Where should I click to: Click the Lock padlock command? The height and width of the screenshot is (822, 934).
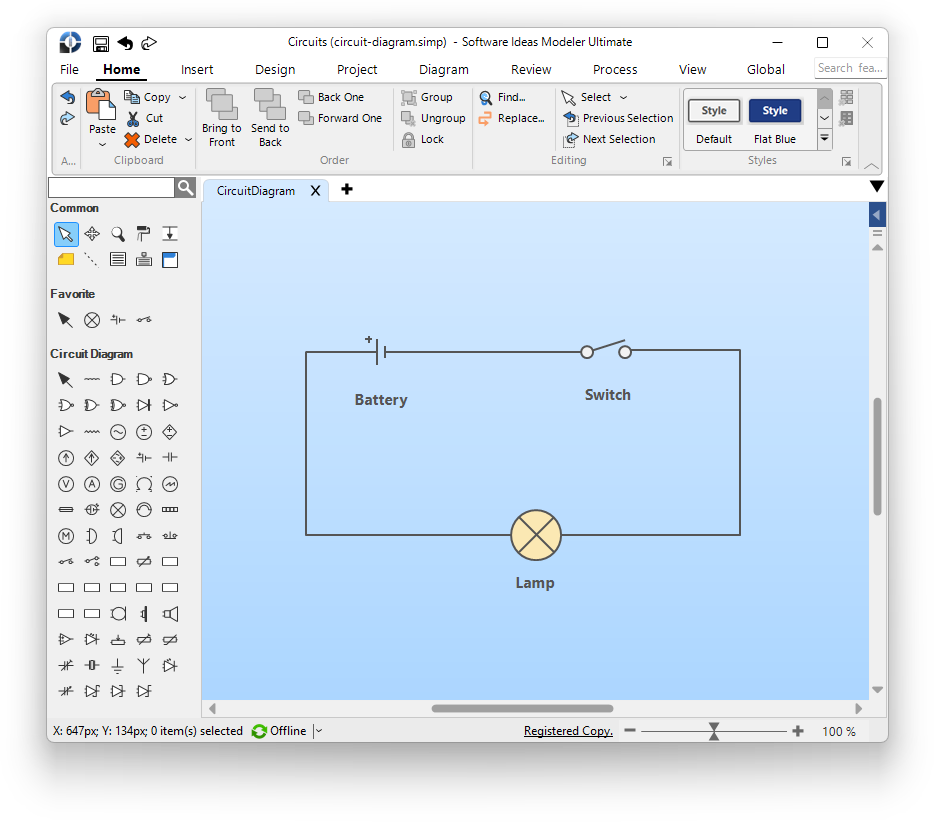coord(423,139)
